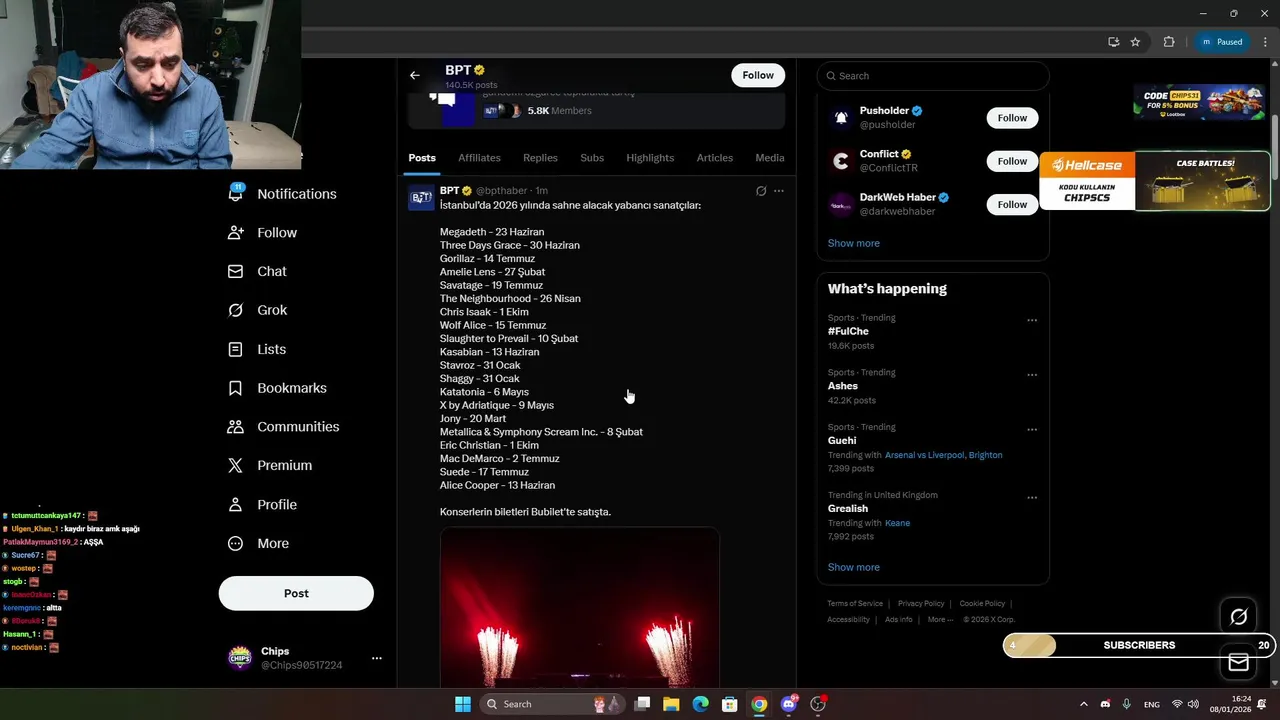1280x720 pixels.
Task: Switch to the Subs tab
Action: click(x=592, y=158)
